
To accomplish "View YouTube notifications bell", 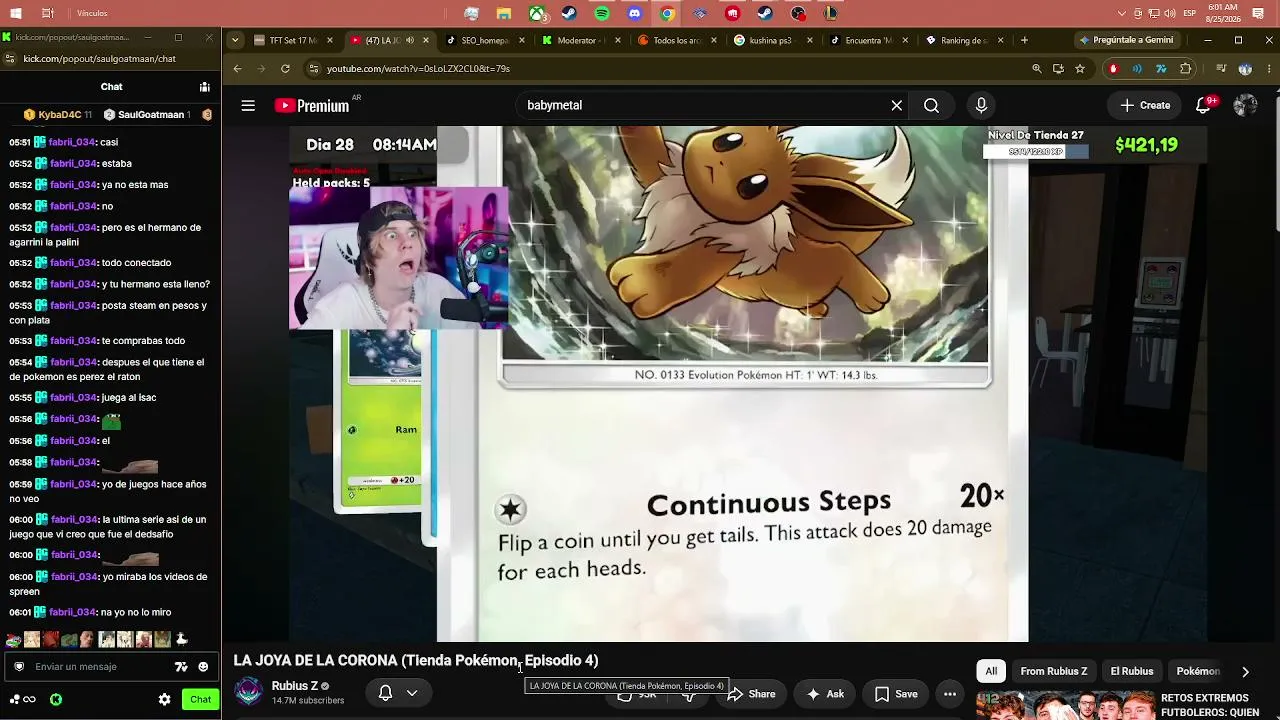I will coord(1203,105).
